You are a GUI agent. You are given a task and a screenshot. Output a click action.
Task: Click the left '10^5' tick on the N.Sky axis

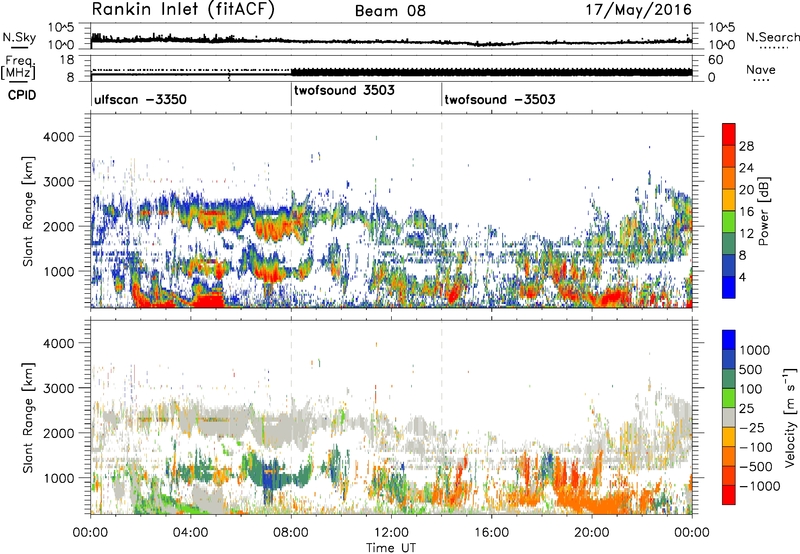pyautogui.click(x=61, y=27)
